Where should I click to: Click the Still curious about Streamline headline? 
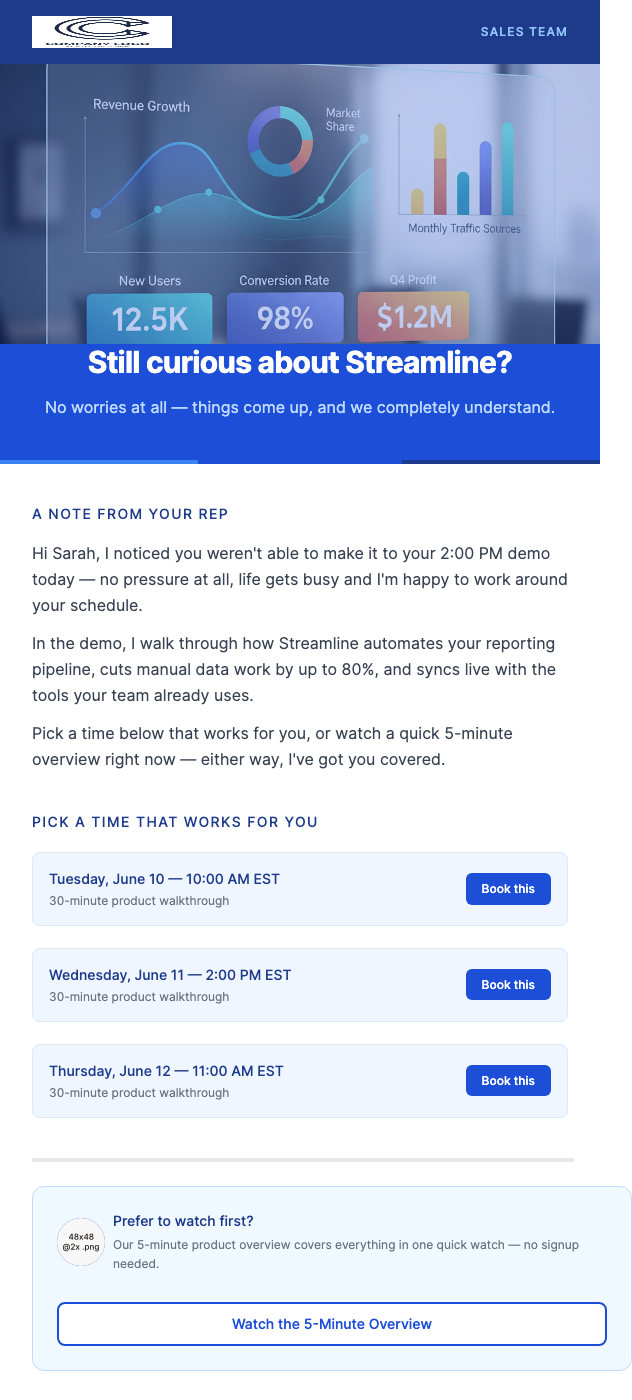[x=300, y=363]
